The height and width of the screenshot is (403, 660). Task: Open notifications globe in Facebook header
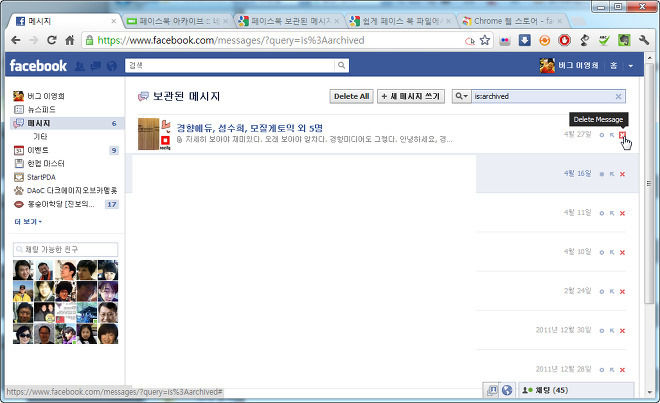(112, 66)
